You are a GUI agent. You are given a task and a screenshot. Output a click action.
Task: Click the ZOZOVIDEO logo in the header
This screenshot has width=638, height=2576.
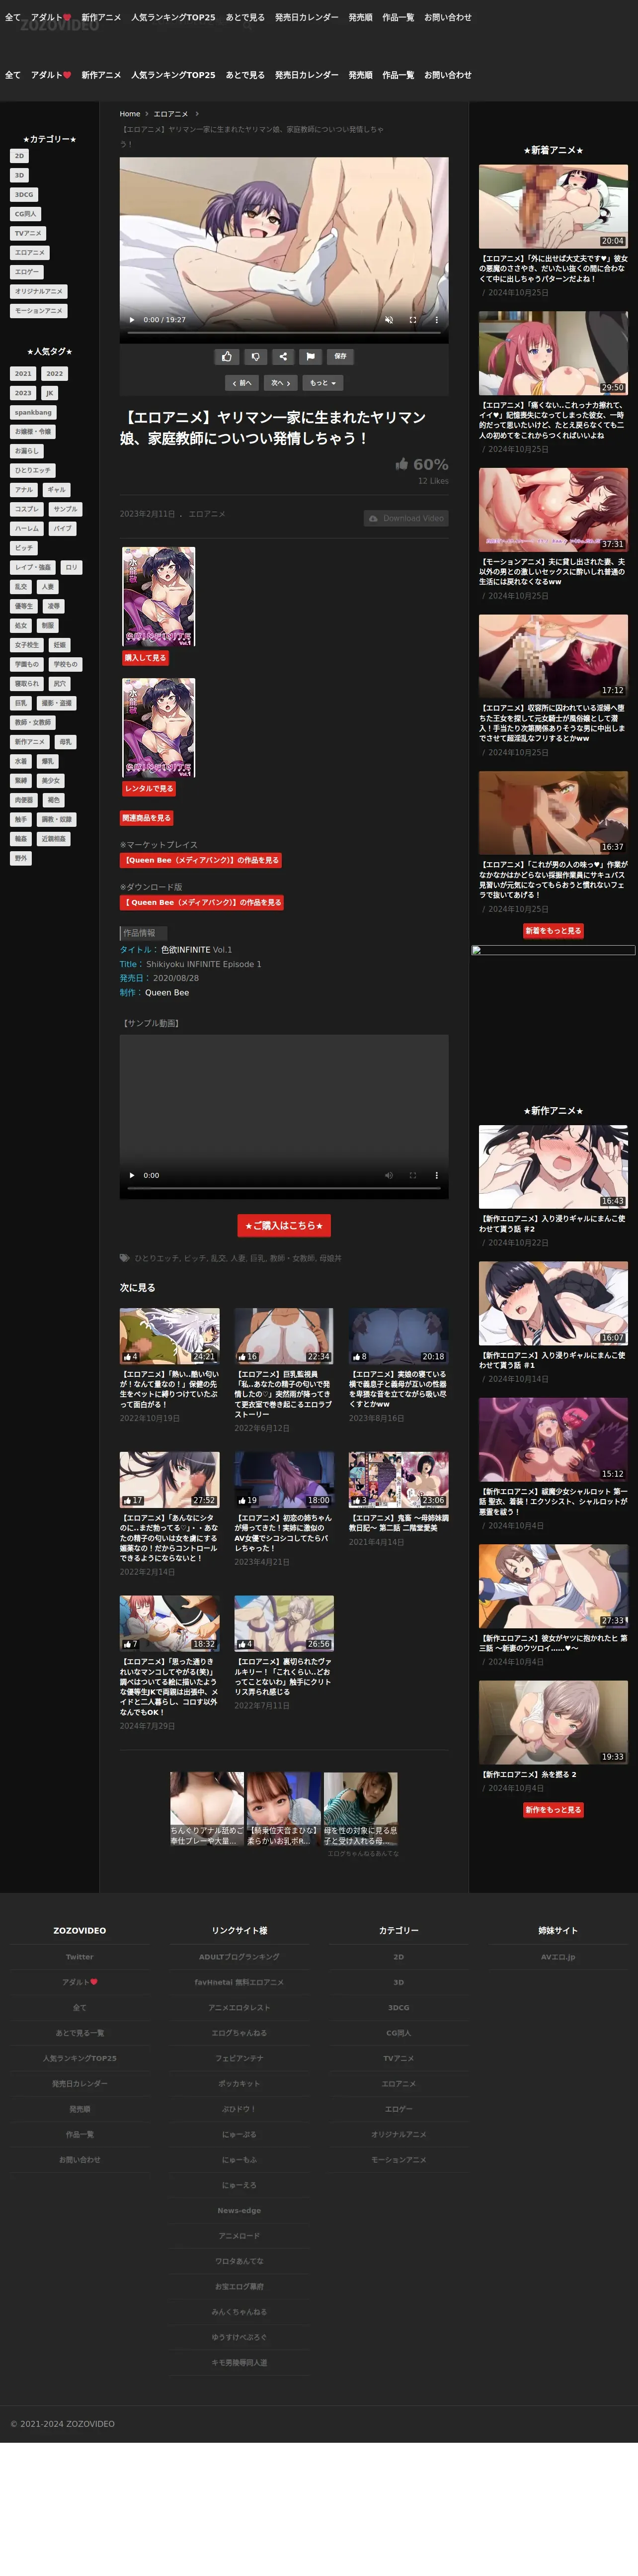tap(59, 25)
